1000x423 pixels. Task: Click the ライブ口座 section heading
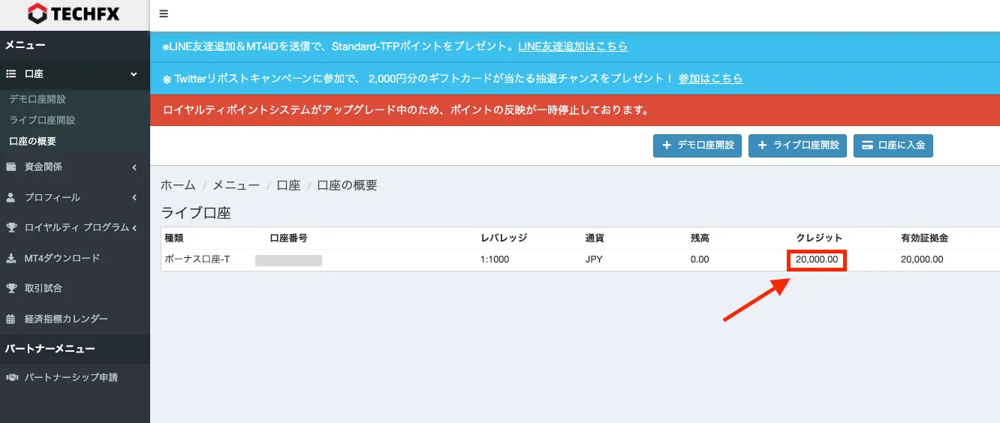click(196, 213)
